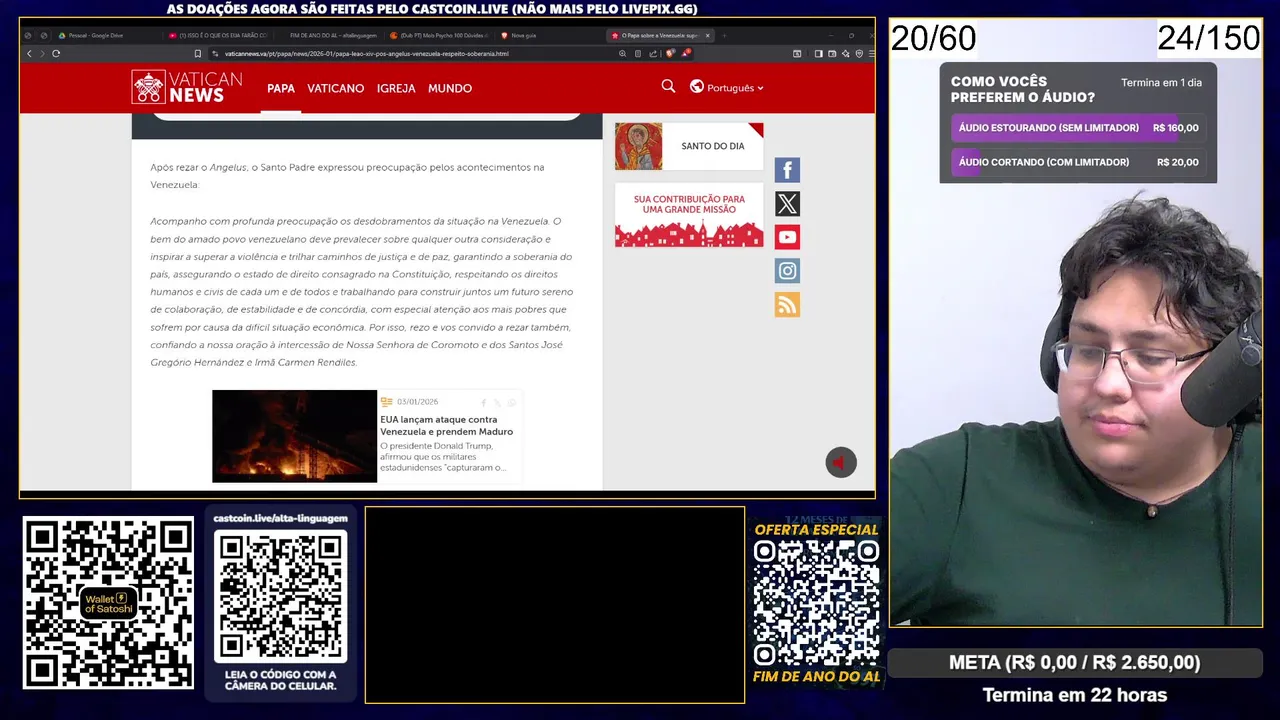Choose poll option ÁUDIO ESTOURANDO (SEM LIMITADOR)
The image size is (1280, 720).
click(x=1078, y=128)
